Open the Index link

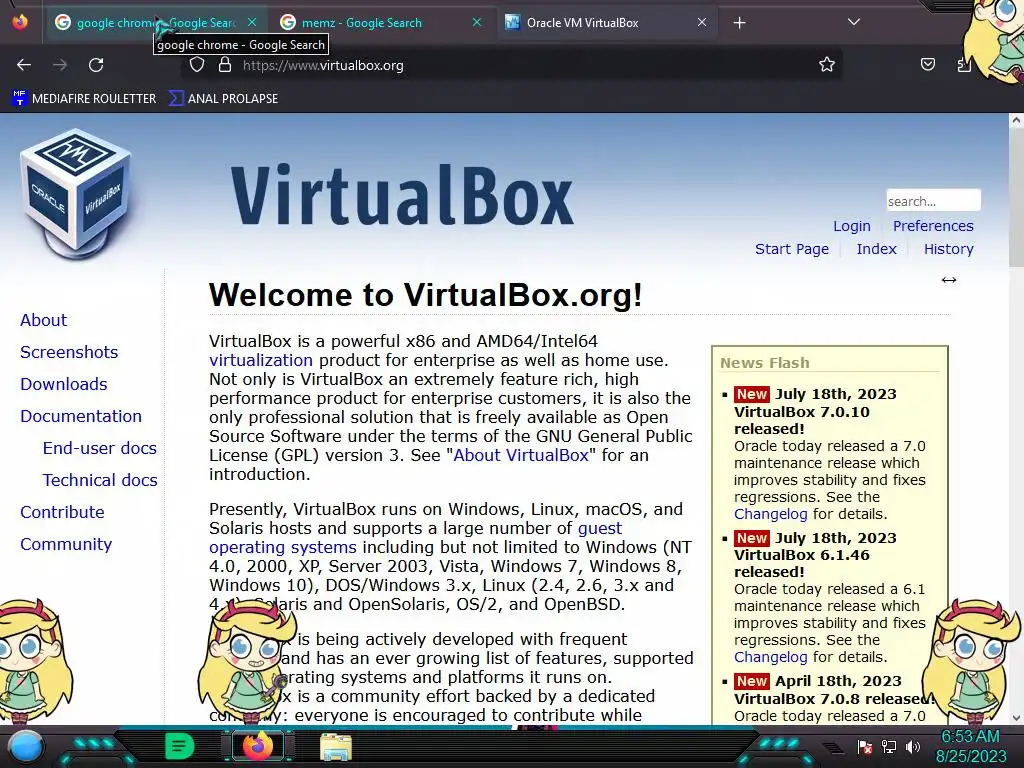pyautogui.click(x=876, y=249)
